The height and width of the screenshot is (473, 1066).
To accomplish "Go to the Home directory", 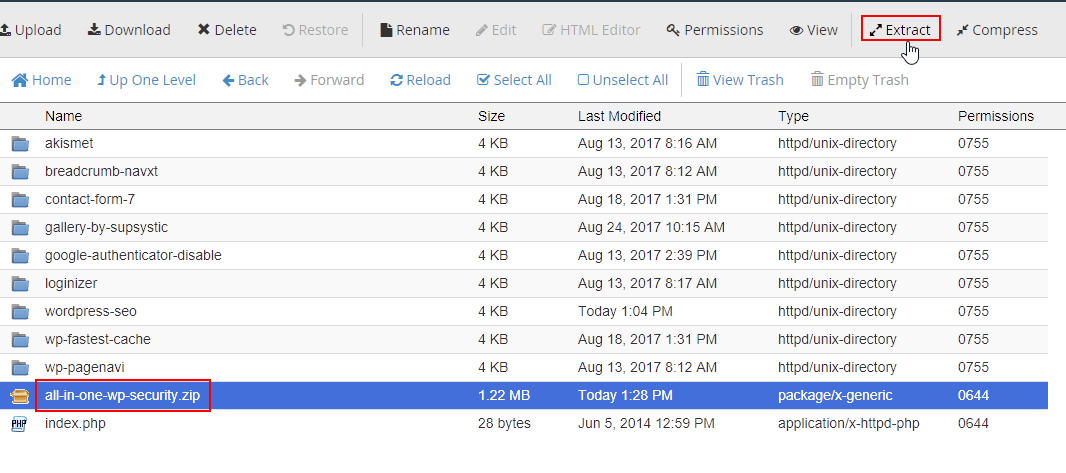I will [41, 80].
